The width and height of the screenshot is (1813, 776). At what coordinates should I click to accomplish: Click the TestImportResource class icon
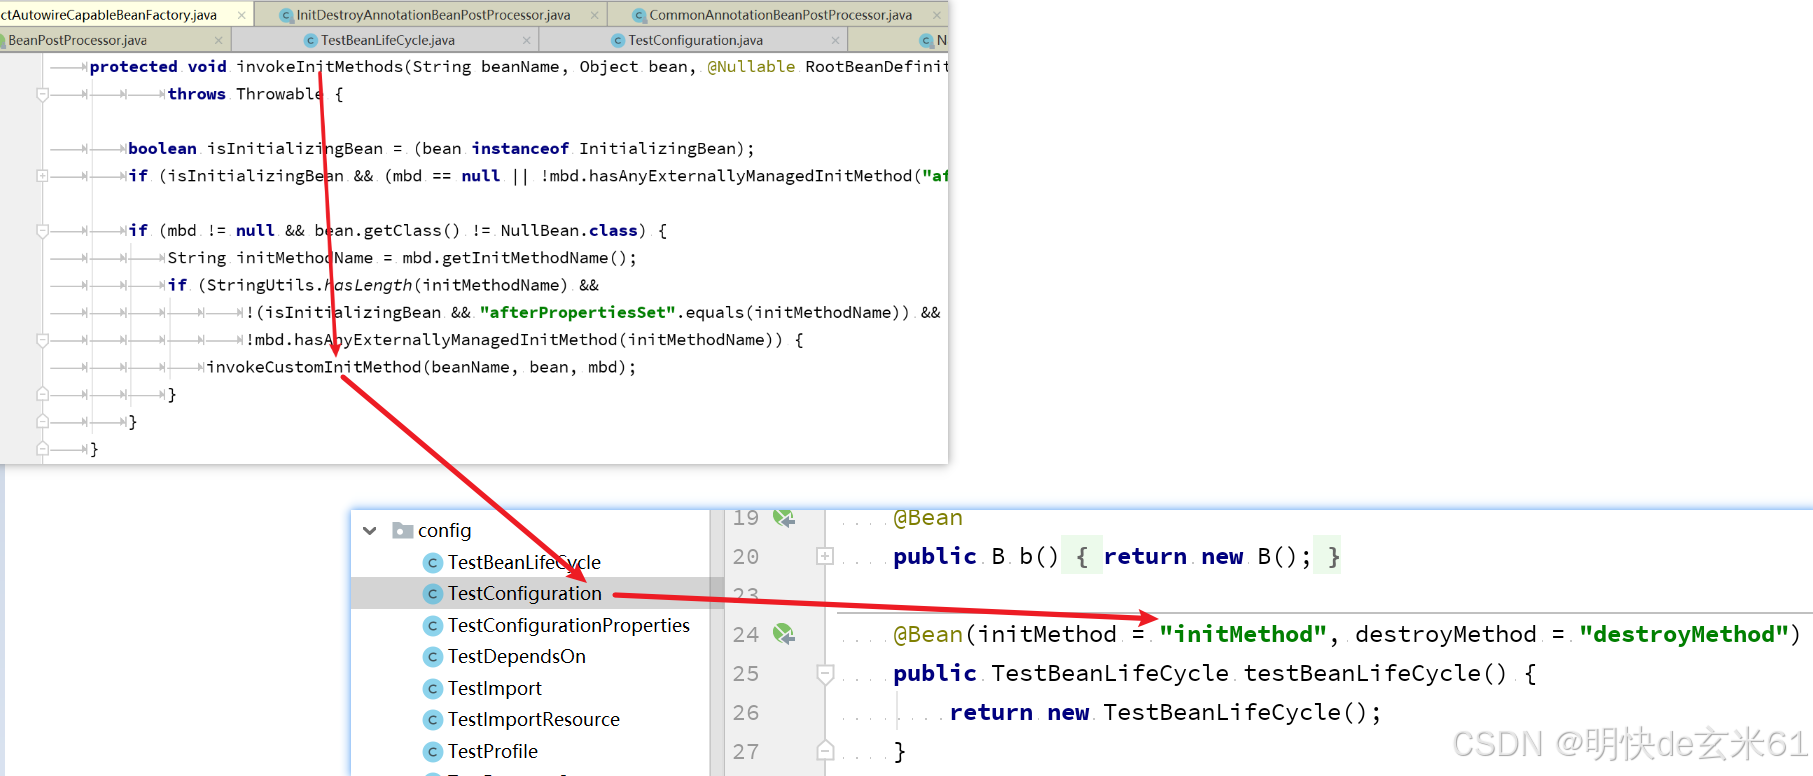[x=433, y=720]
